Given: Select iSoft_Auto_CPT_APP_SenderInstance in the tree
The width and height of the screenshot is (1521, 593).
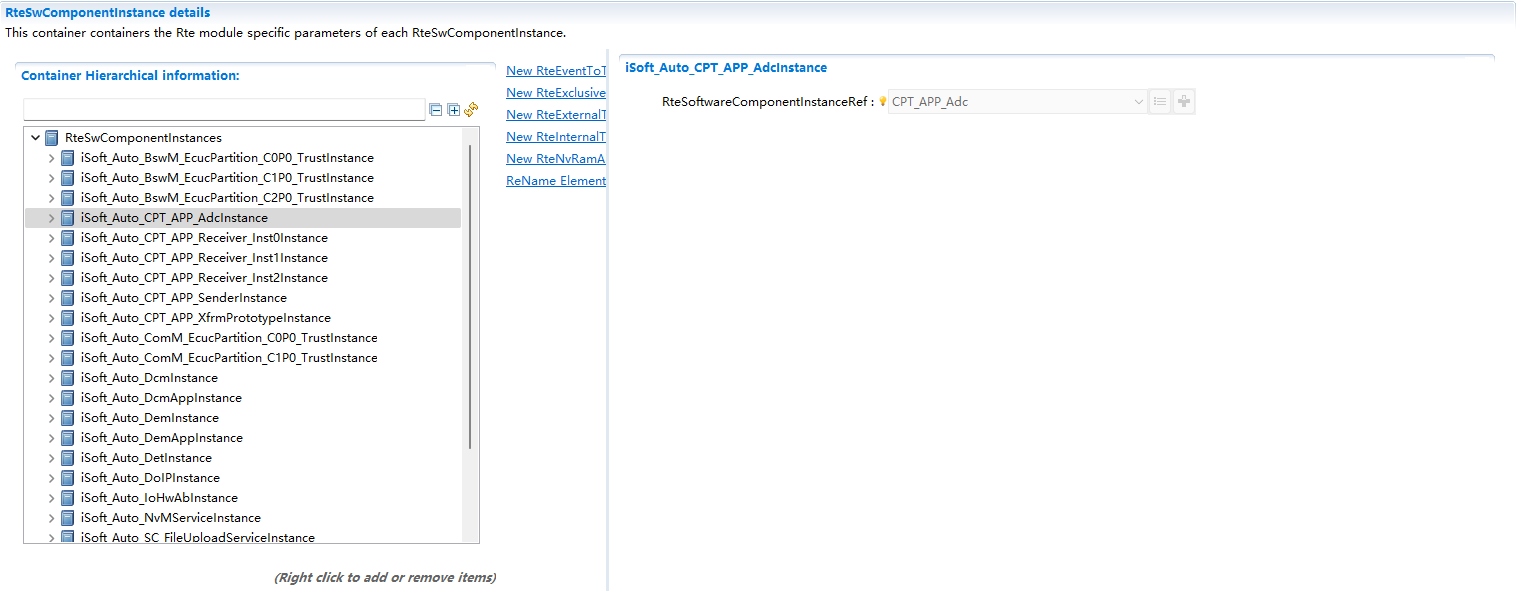Looking at the screenshot, I should [183, 298].
